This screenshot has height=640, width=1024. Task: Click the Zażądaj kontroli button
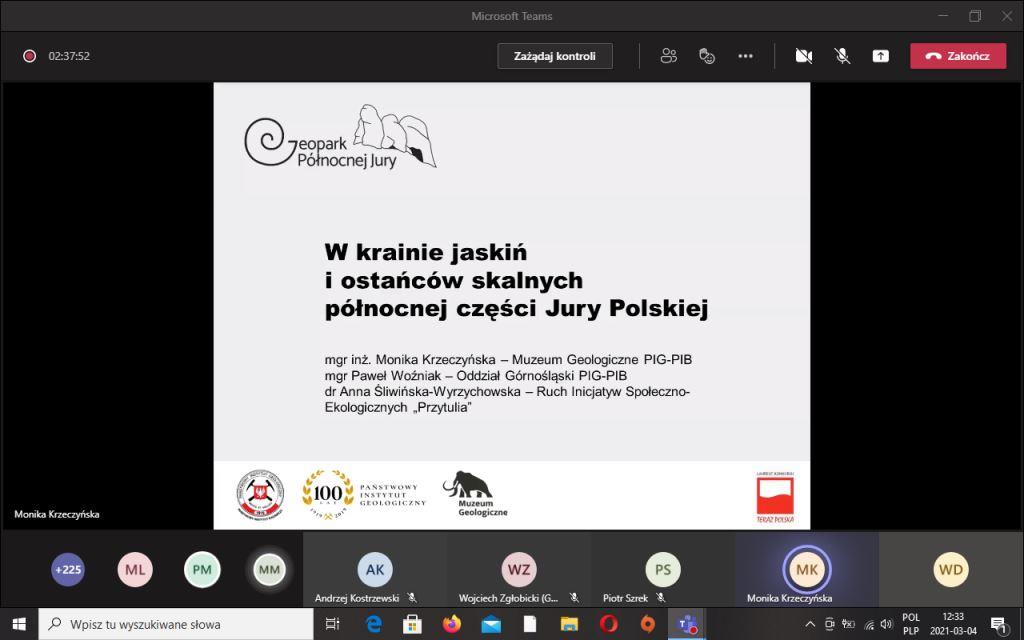click(x=555, y=56)
